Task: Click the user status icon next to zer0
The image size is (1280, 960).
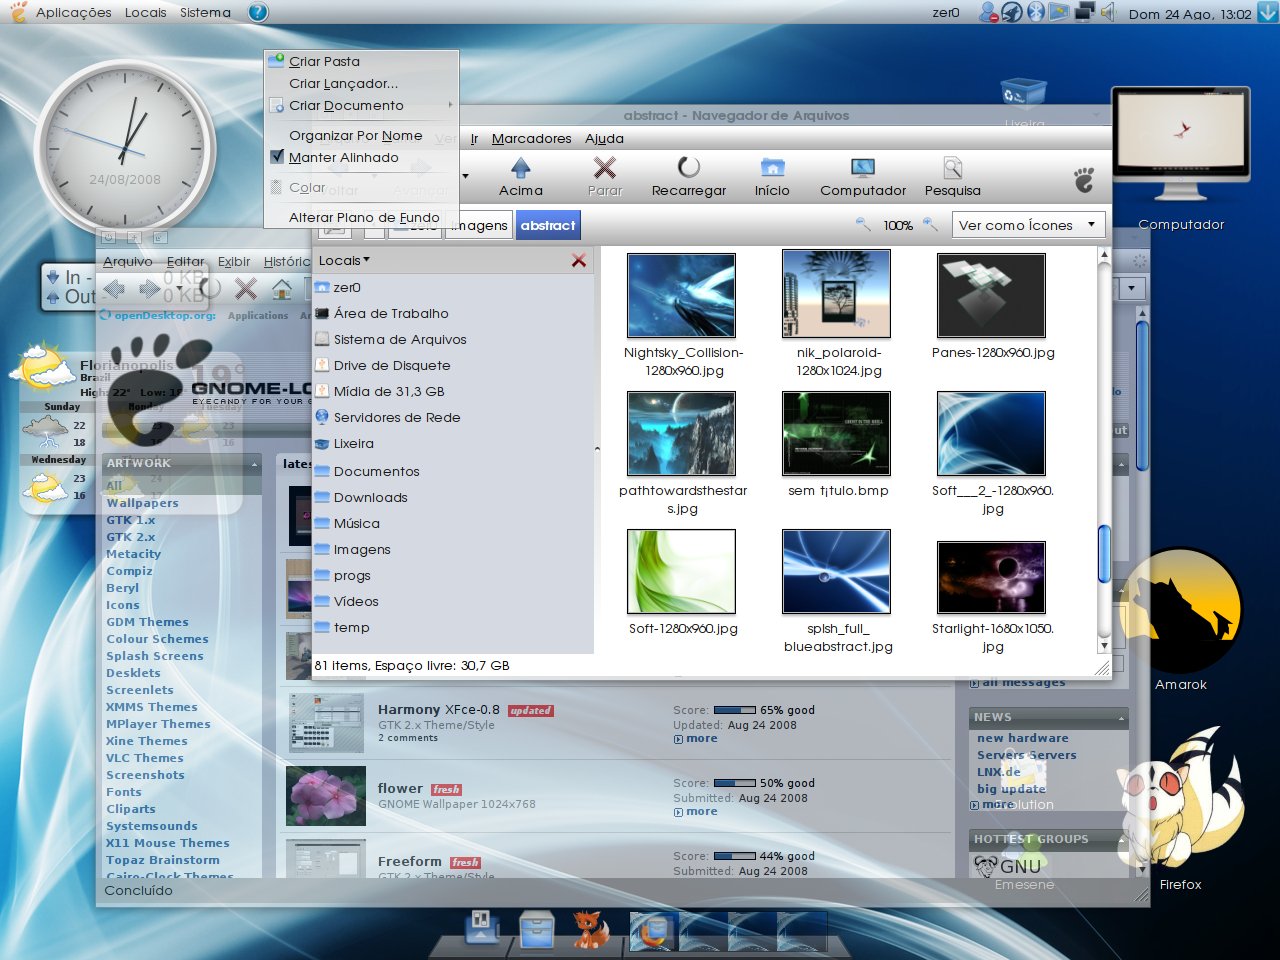Action: [988, 12]
